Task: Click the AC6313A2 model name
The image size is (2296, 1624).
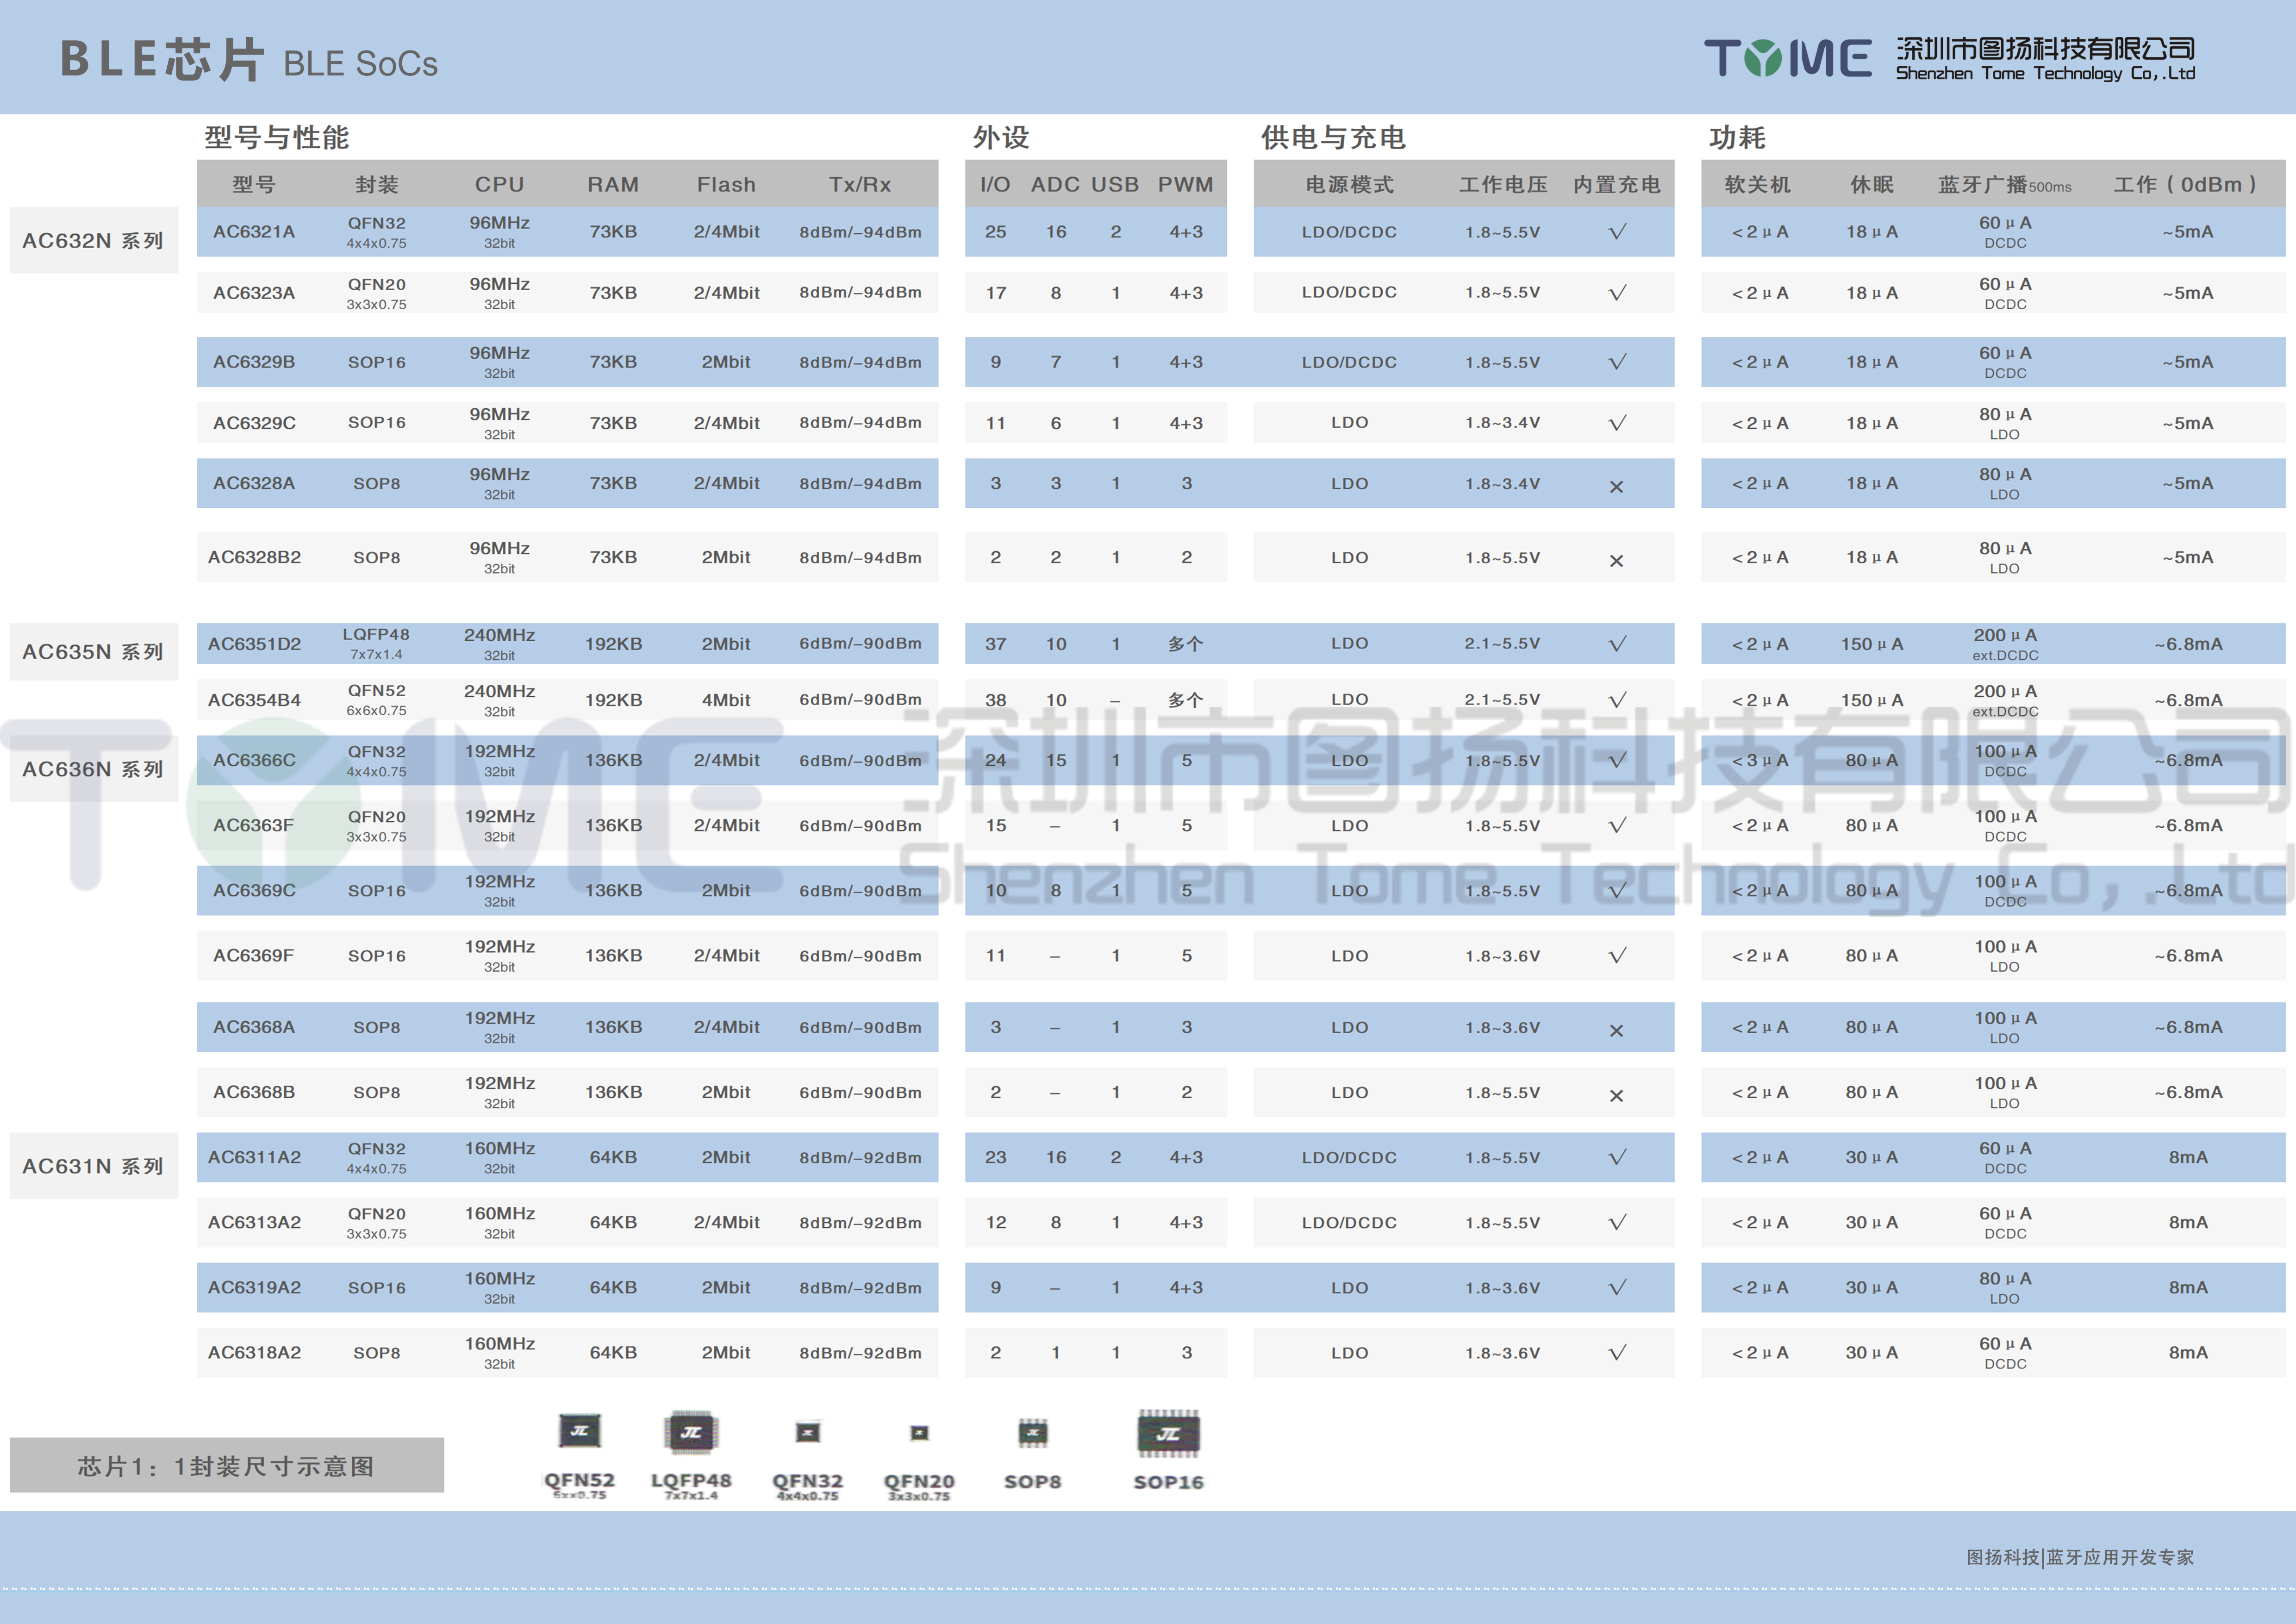Action: tap(254, 1222)
